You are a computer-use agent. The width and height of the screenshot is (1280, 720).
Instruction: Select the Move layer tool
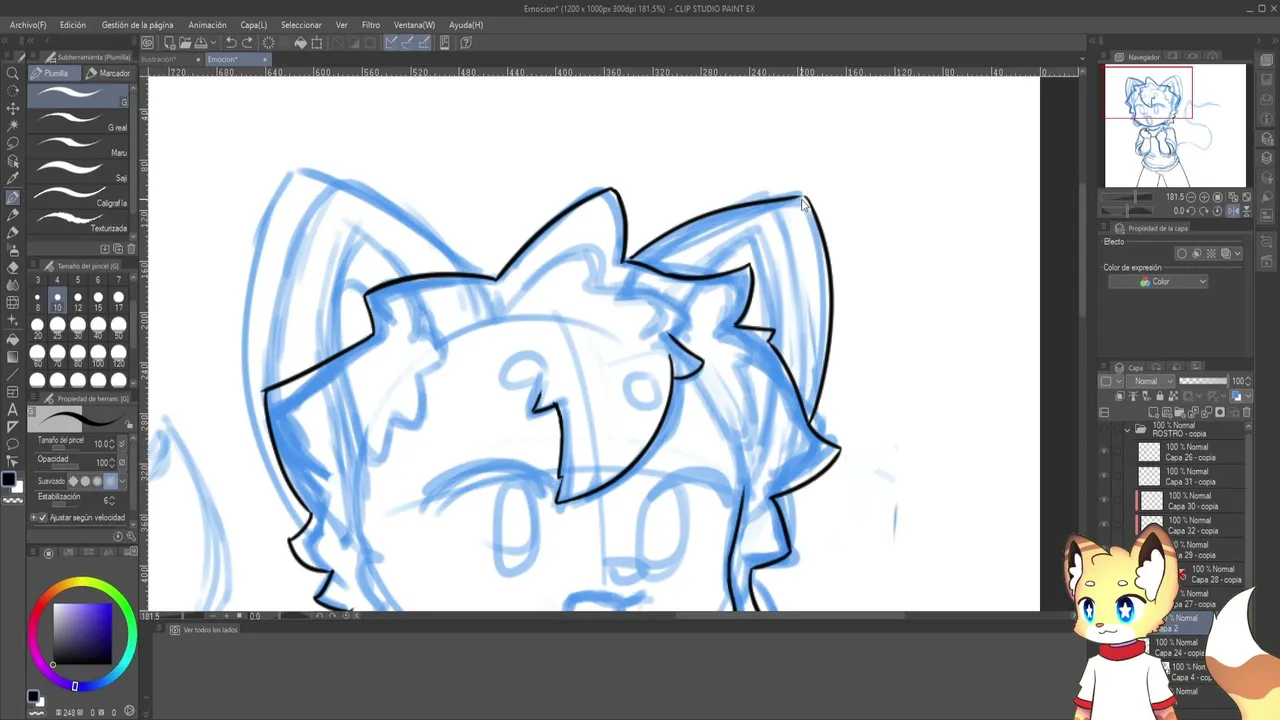point(13,108)
